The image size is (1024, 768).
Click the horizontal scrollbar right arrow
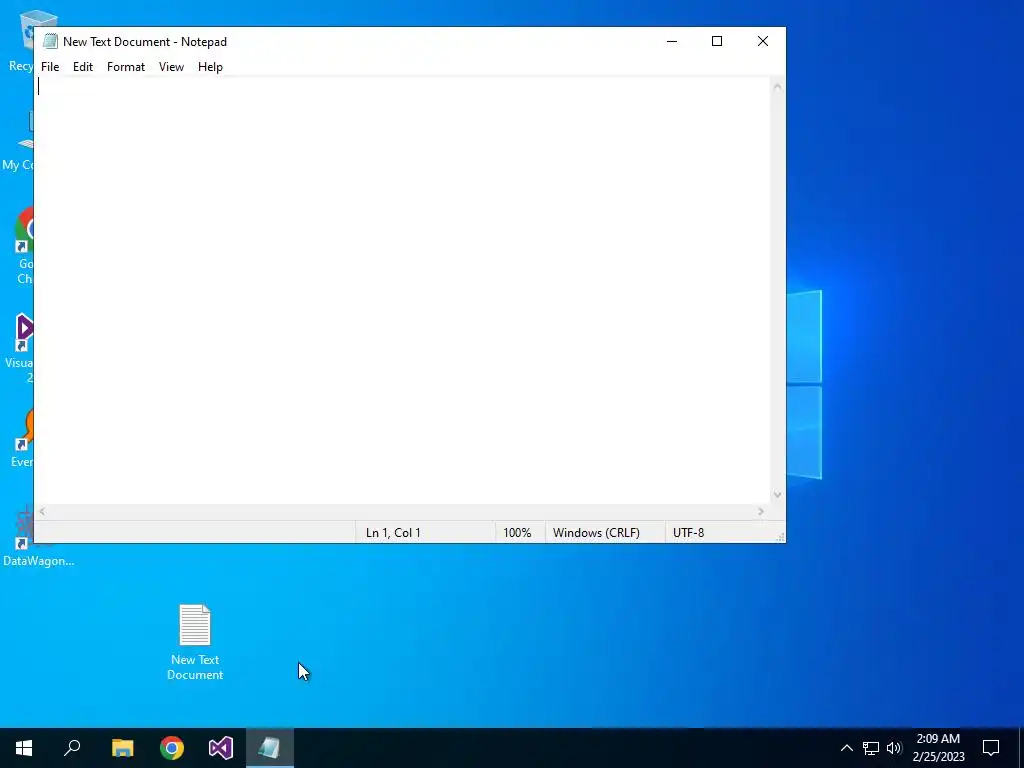pos(761,512)
